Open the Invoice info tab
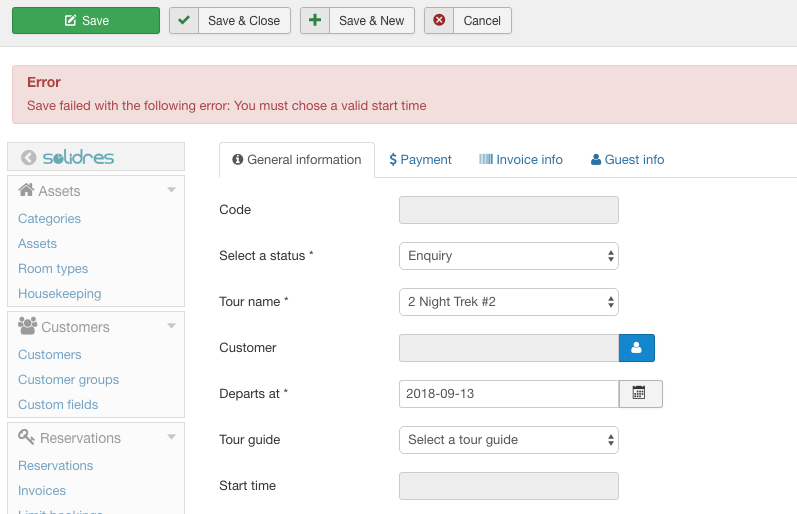This screenshot has height=514, width=797. coord(521,160)
